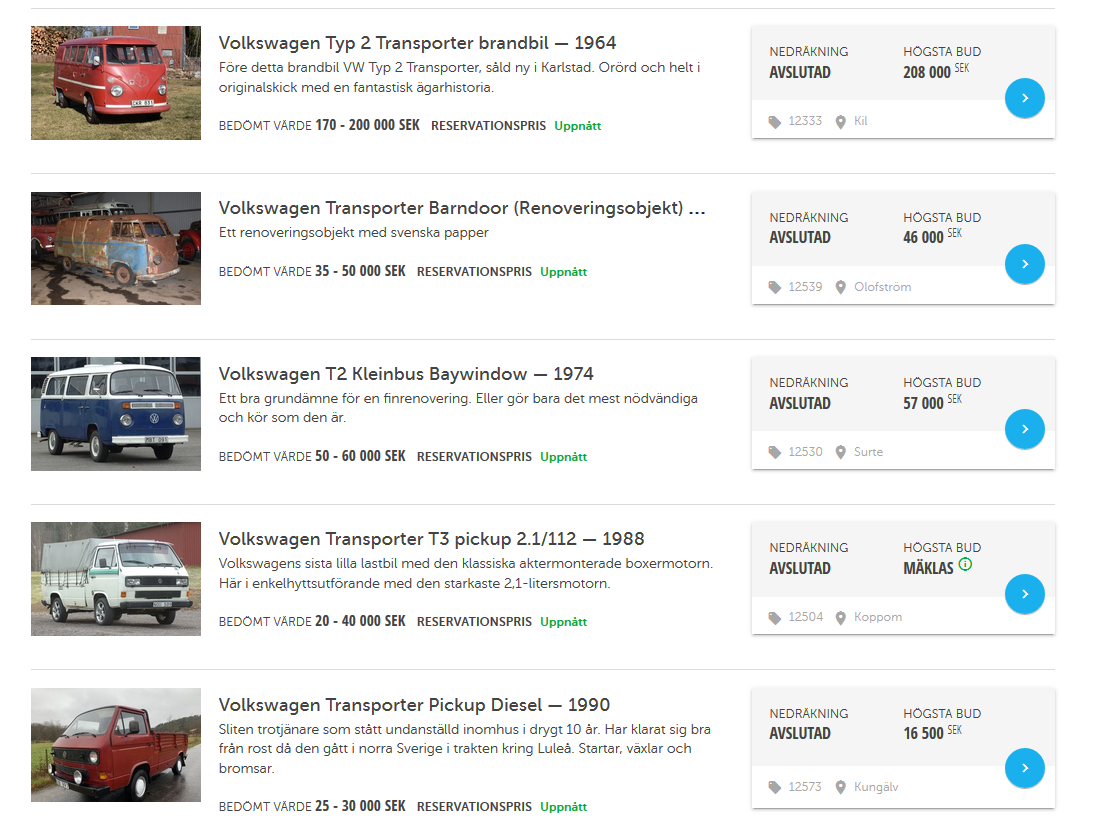1118x829 pixels.
Task: Open the 1964 Transporter brandbil arrow button
Action: pyautogui.click(x=1025, y=98)
